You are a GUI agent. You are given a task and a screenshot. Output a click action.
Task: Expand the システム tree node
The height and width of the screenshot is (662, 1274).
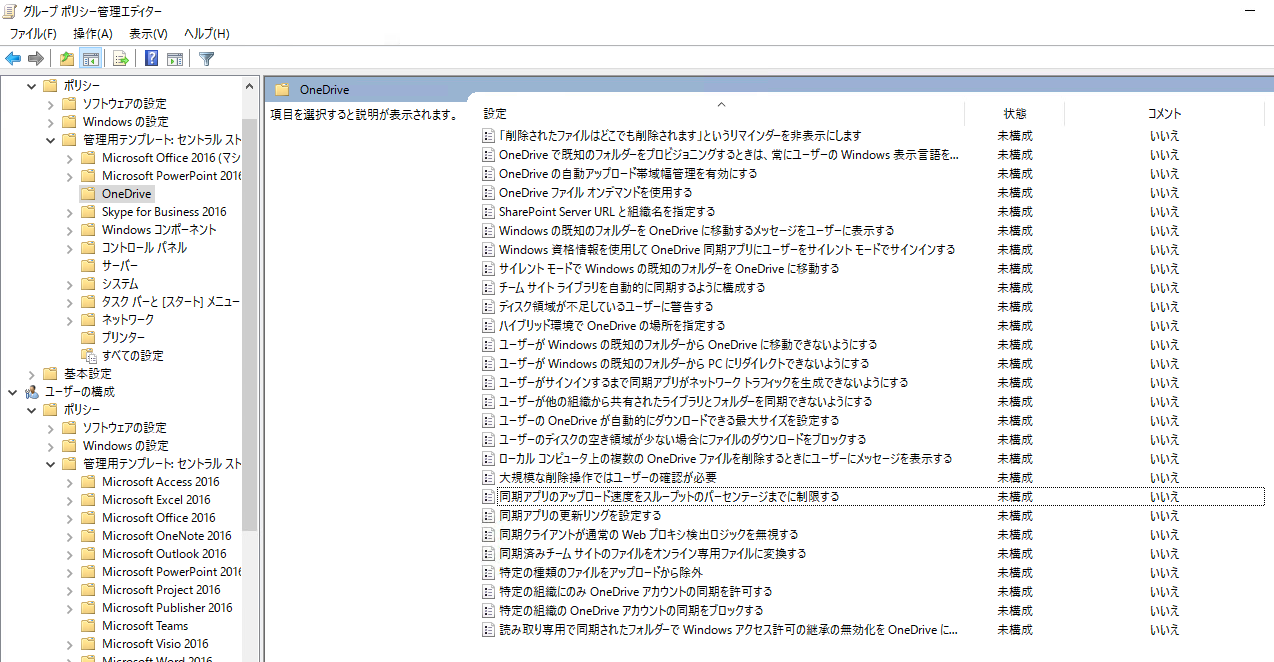tap(69, 284)
